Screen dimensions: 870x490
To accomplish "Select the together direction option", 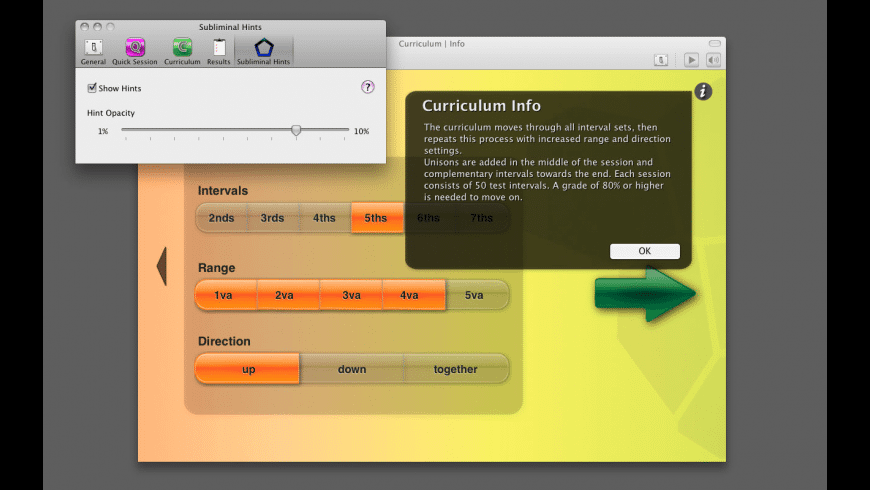I will coord(455,369).
